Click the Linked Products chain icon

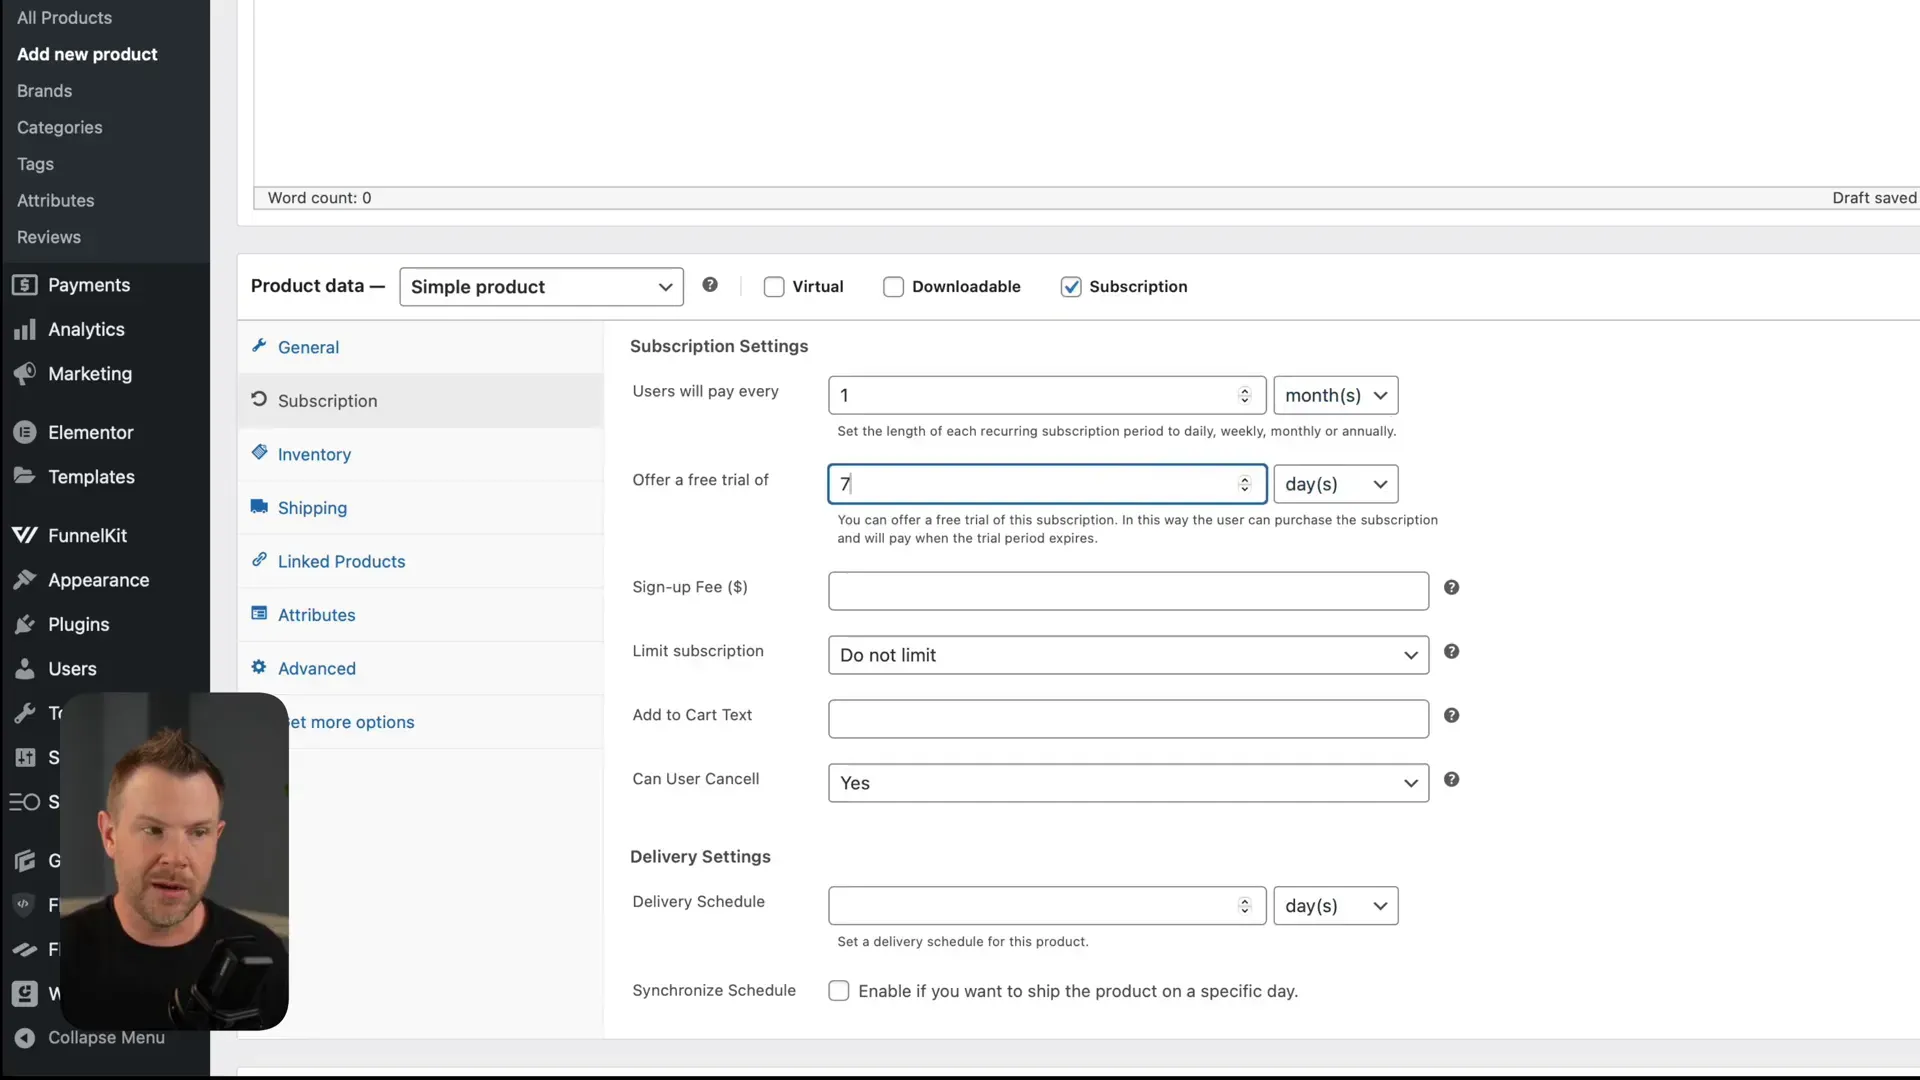click(x=259, y=560)
